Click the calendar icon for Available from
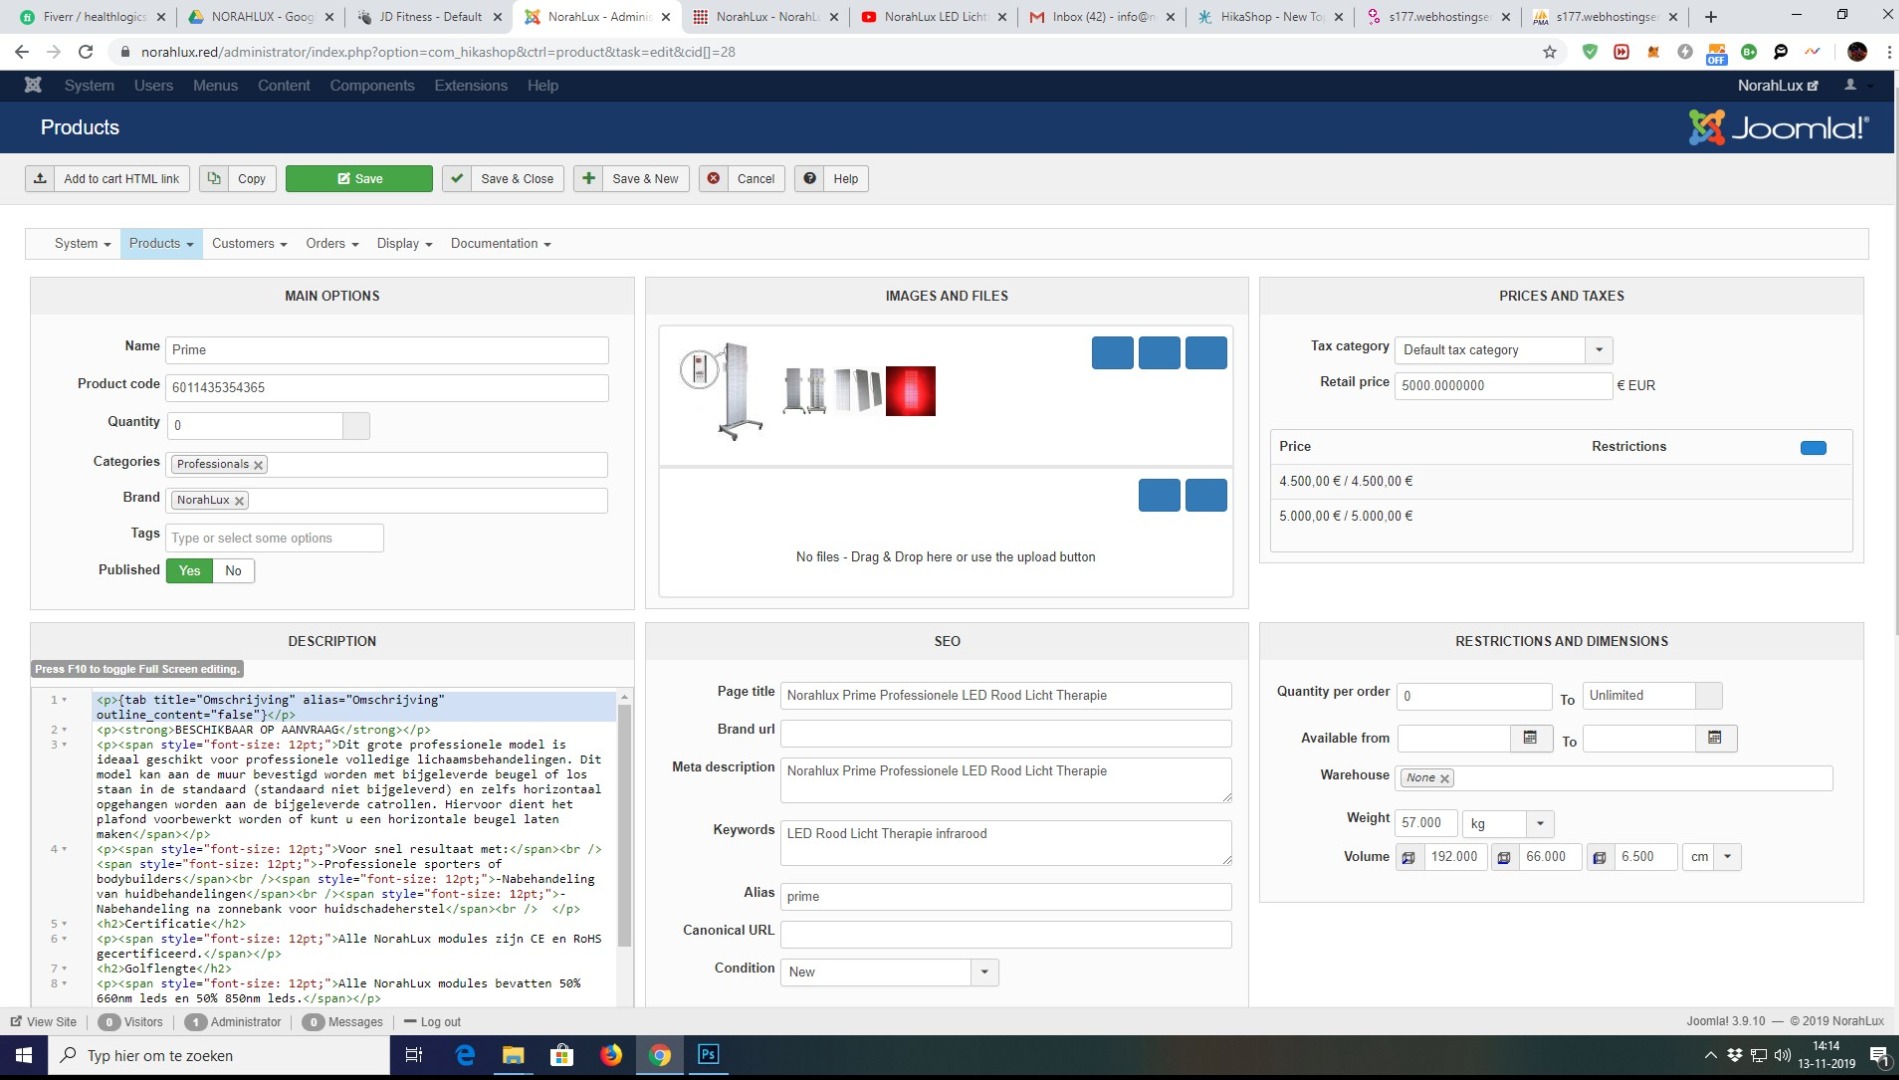Image resolution: width=1899 pixels, height=1080 pixels. [x=1529, y=738]
